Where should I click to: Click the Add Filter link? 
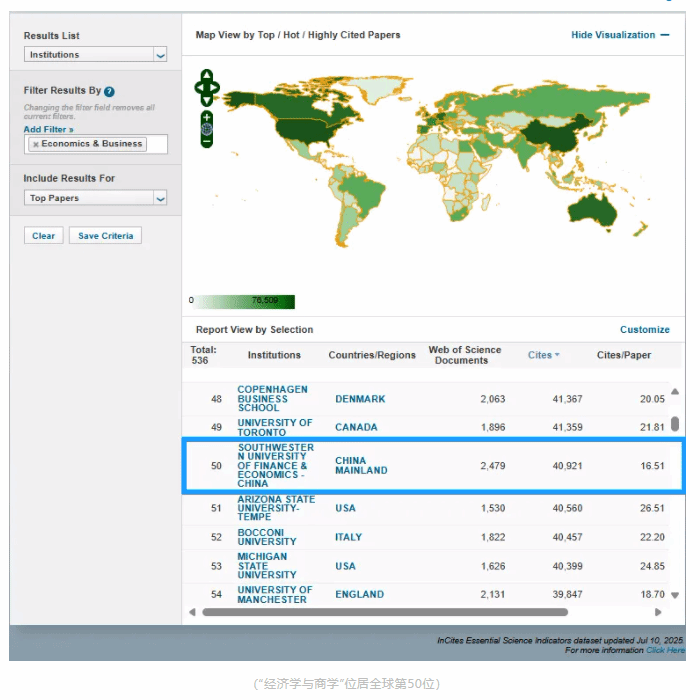(x=48, y=129)
